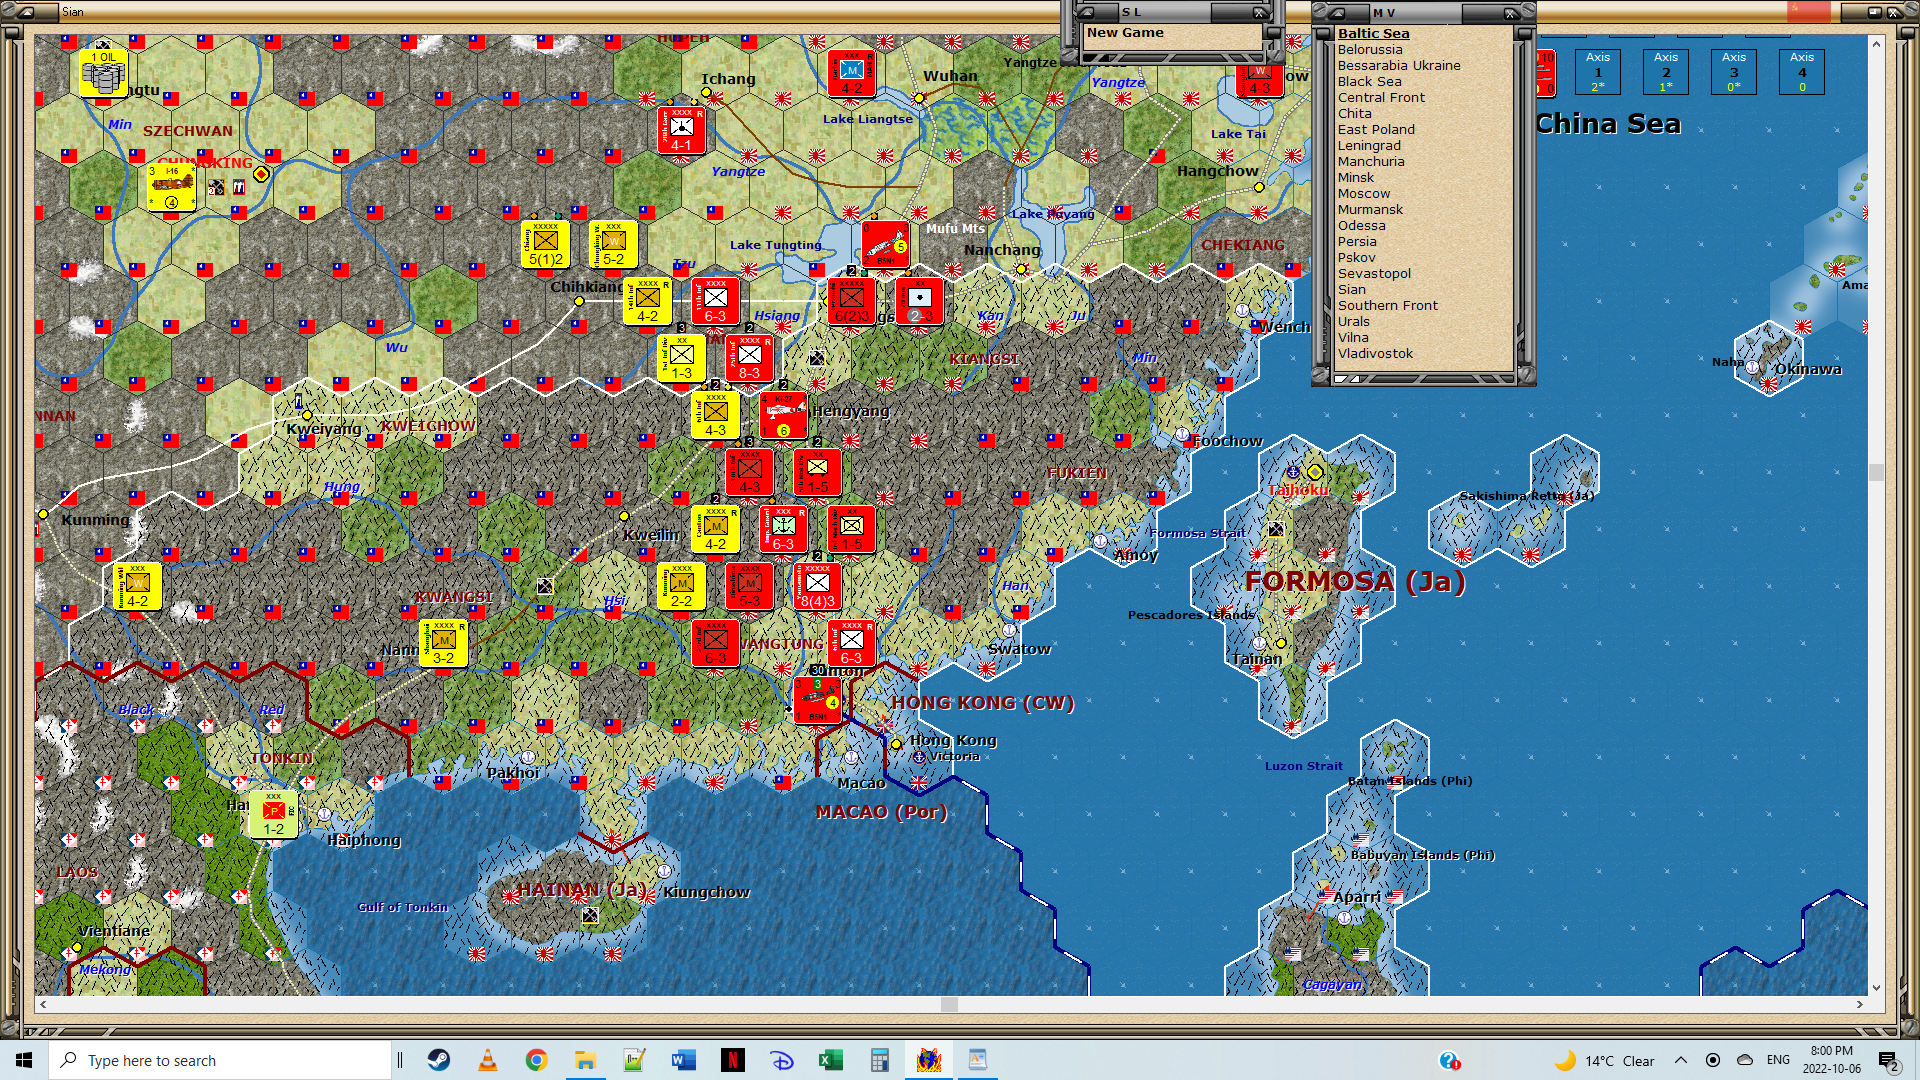Show hidden system tray icons chevron
1920x1080 pixels.
pyautogui.click(x=1681, y=1060)
